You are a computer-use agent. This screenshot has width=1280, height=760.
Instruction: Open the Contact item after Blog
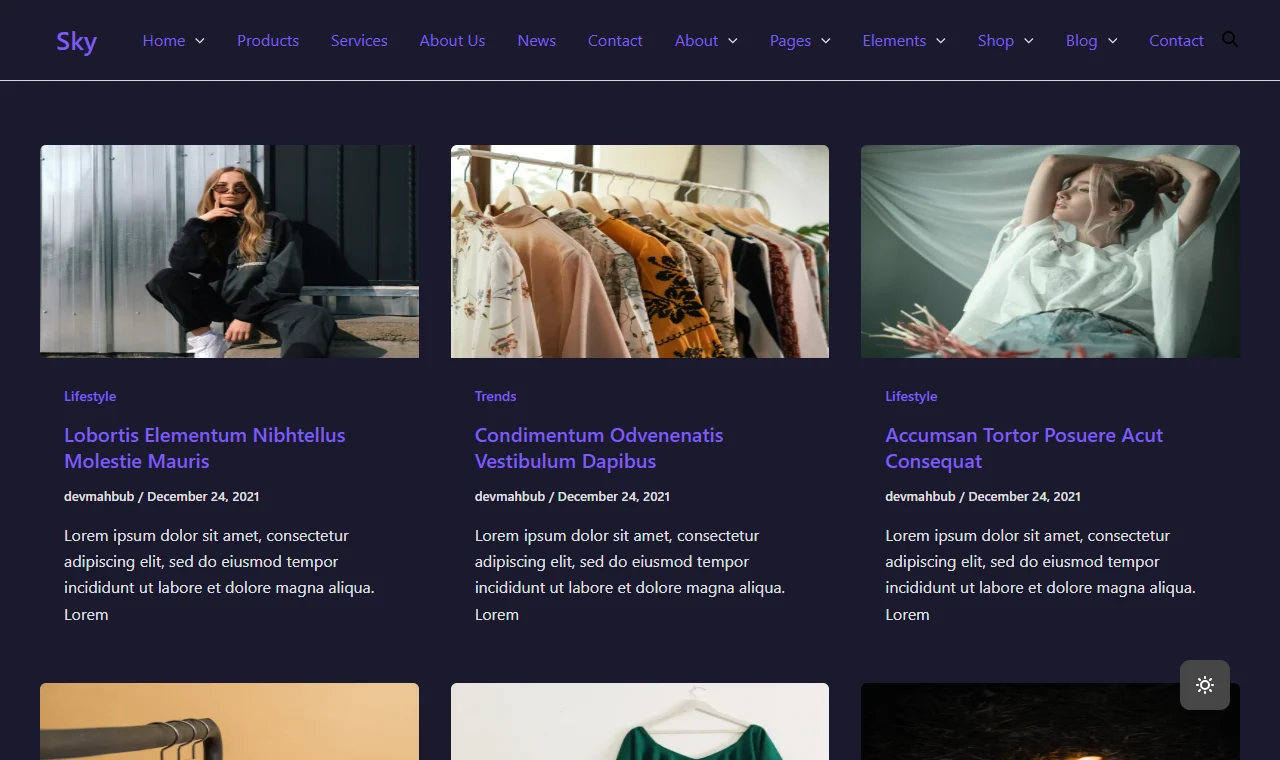(1176, 41)
